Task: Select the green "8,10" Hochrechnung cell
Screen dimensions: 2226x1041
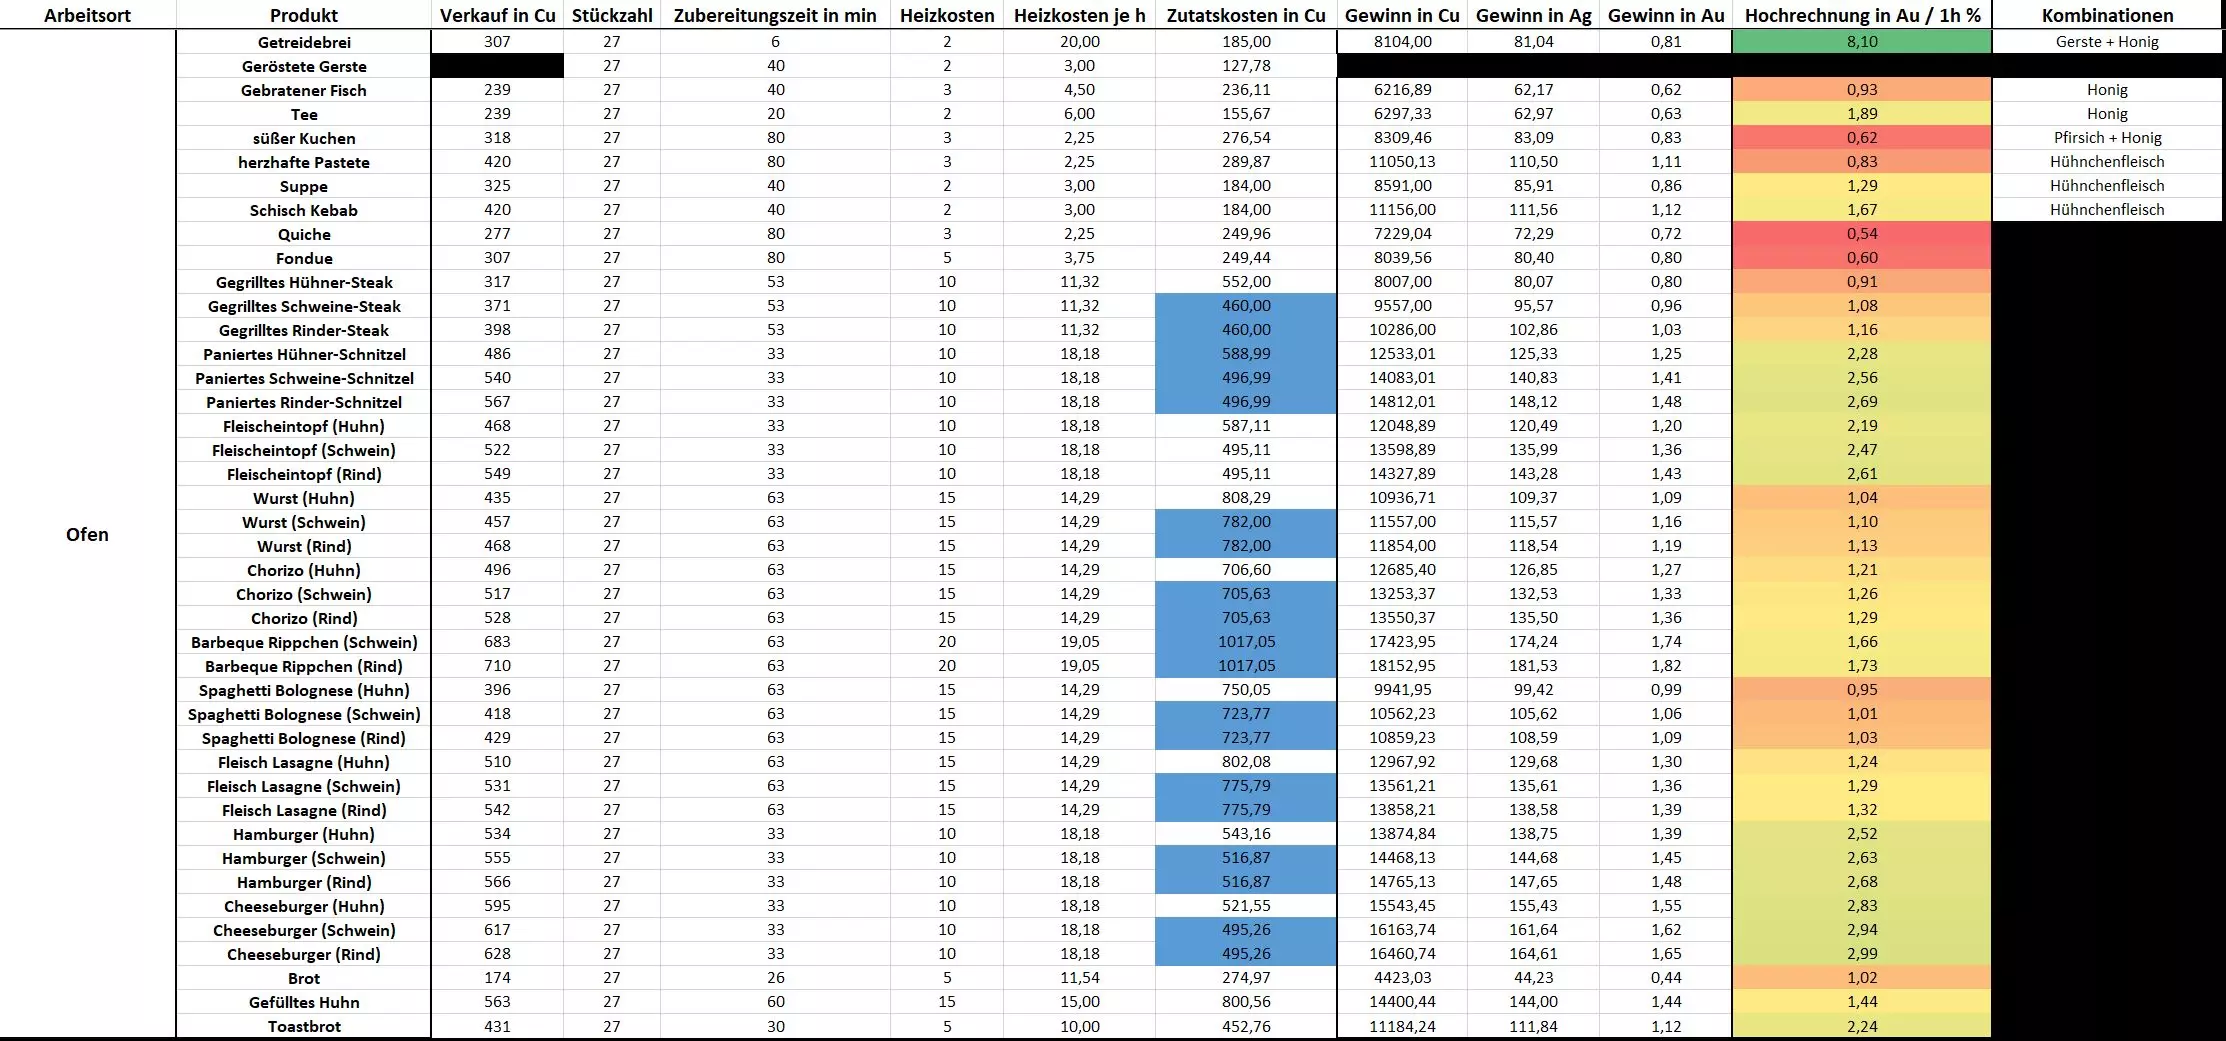Action: point(1862,42)
